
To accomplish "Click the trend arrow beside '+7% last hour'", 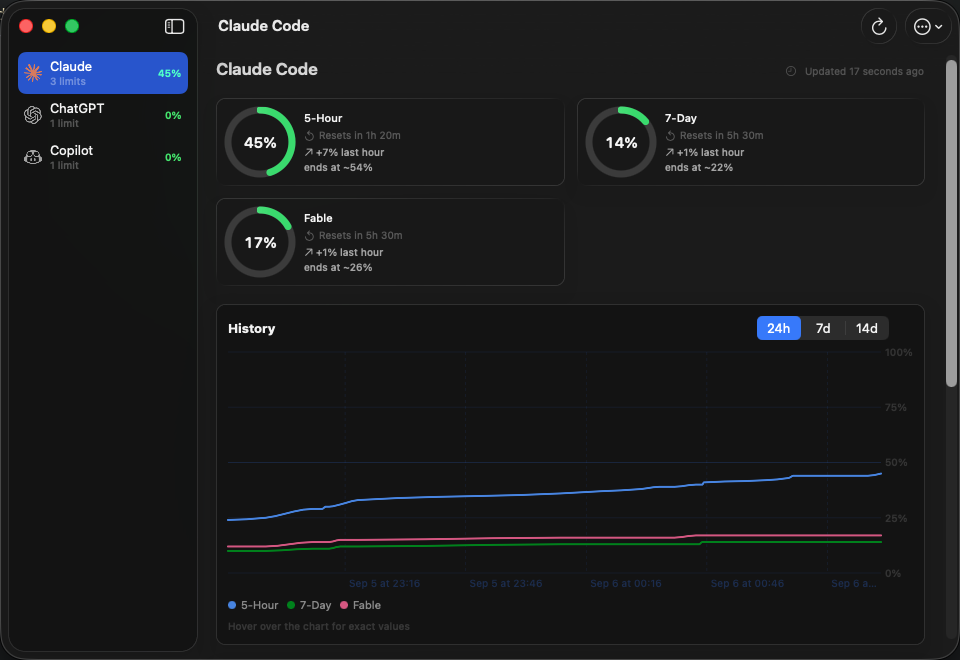I will point(309,152).
